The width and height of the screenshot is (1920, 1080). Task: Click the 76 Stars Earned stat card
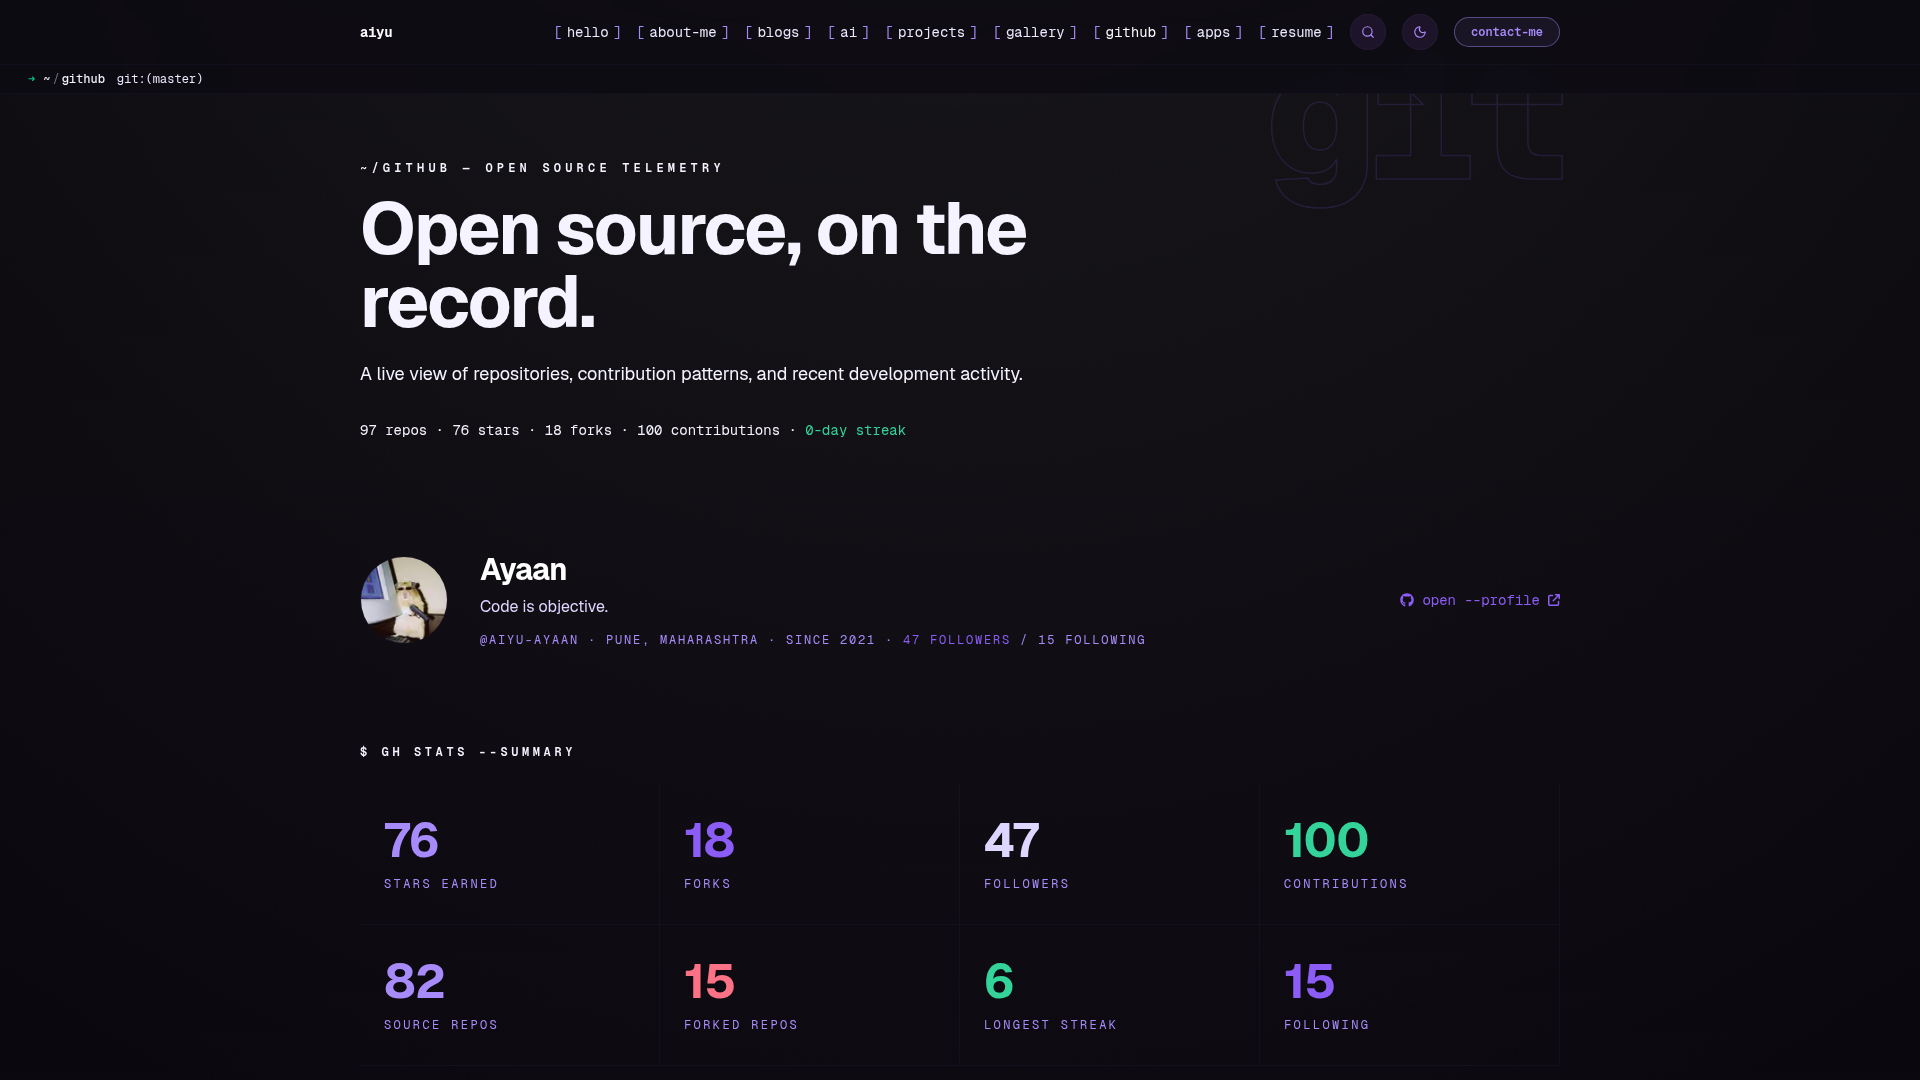point(510,854)
